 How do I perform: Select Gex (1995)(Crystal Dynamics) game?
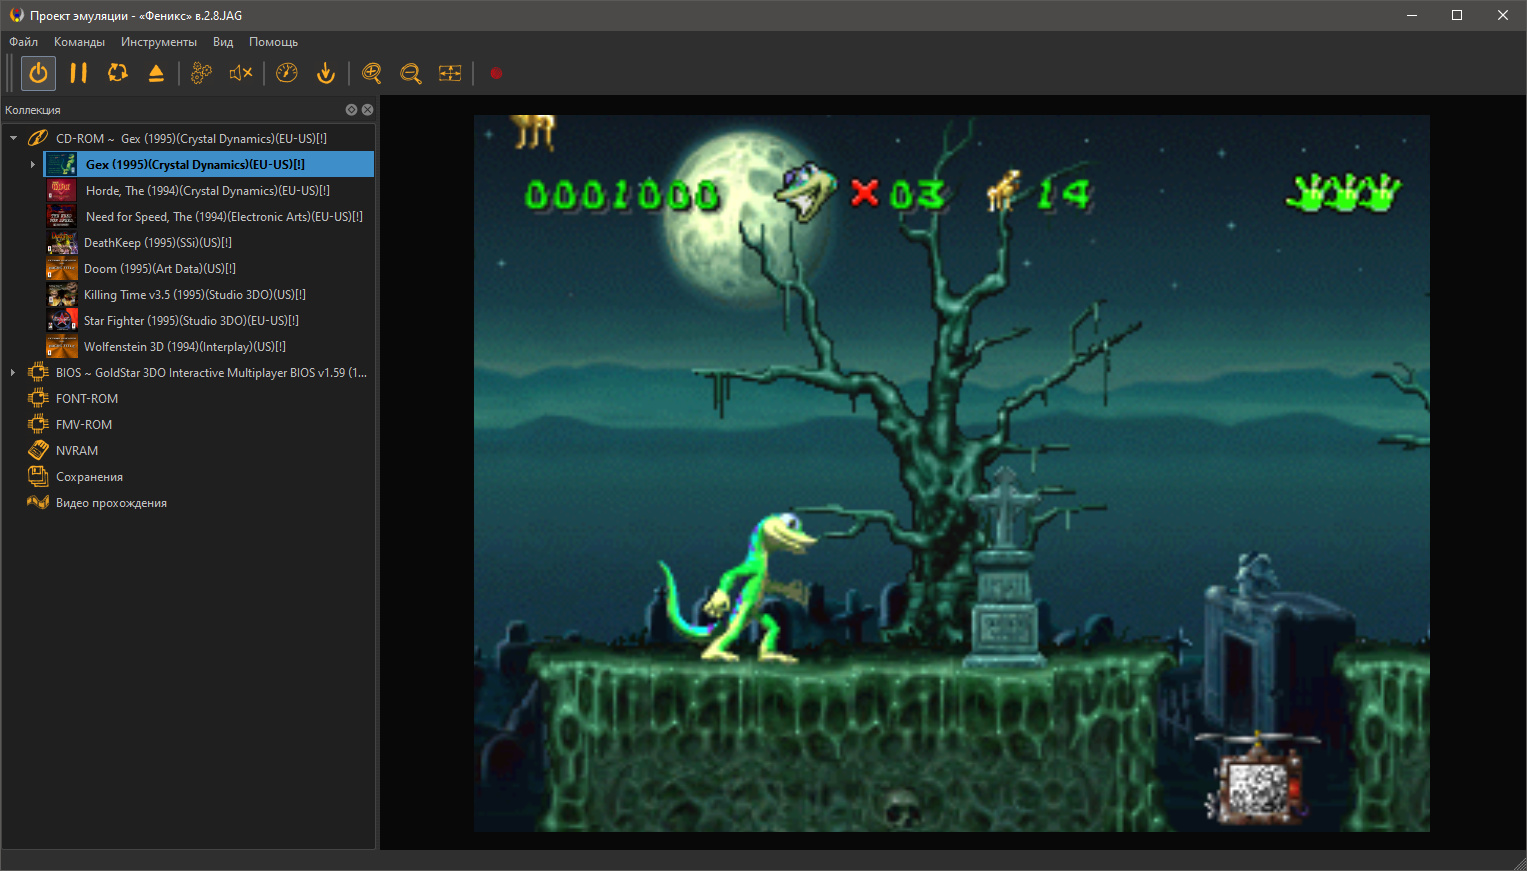pos(196,164)
